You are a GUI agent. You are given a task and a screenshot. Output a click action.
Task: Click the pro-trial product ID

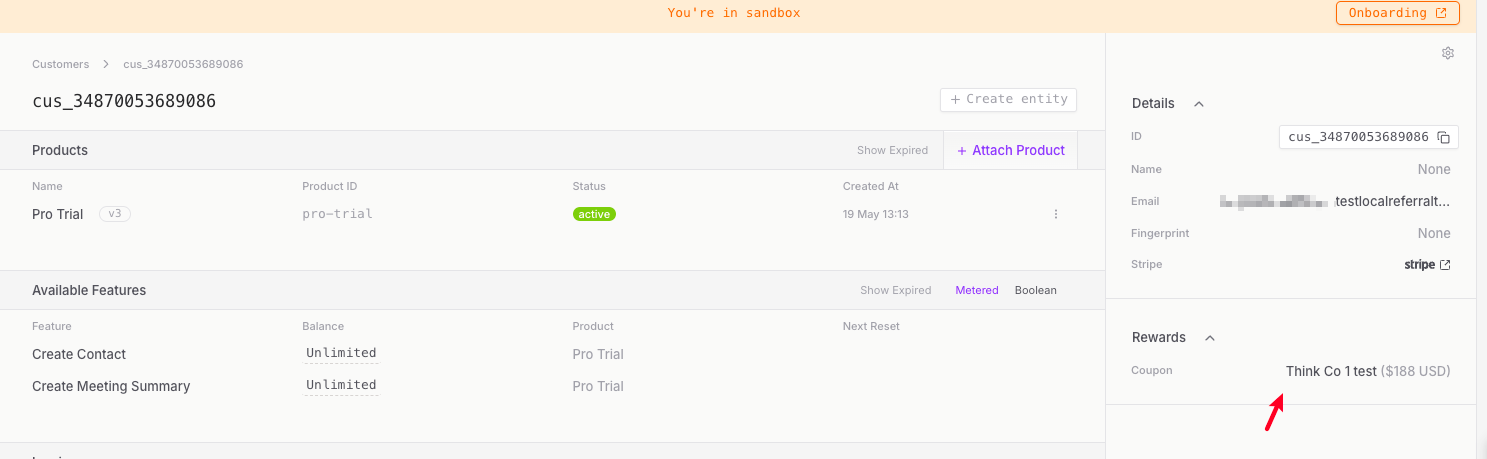point(337,214)
